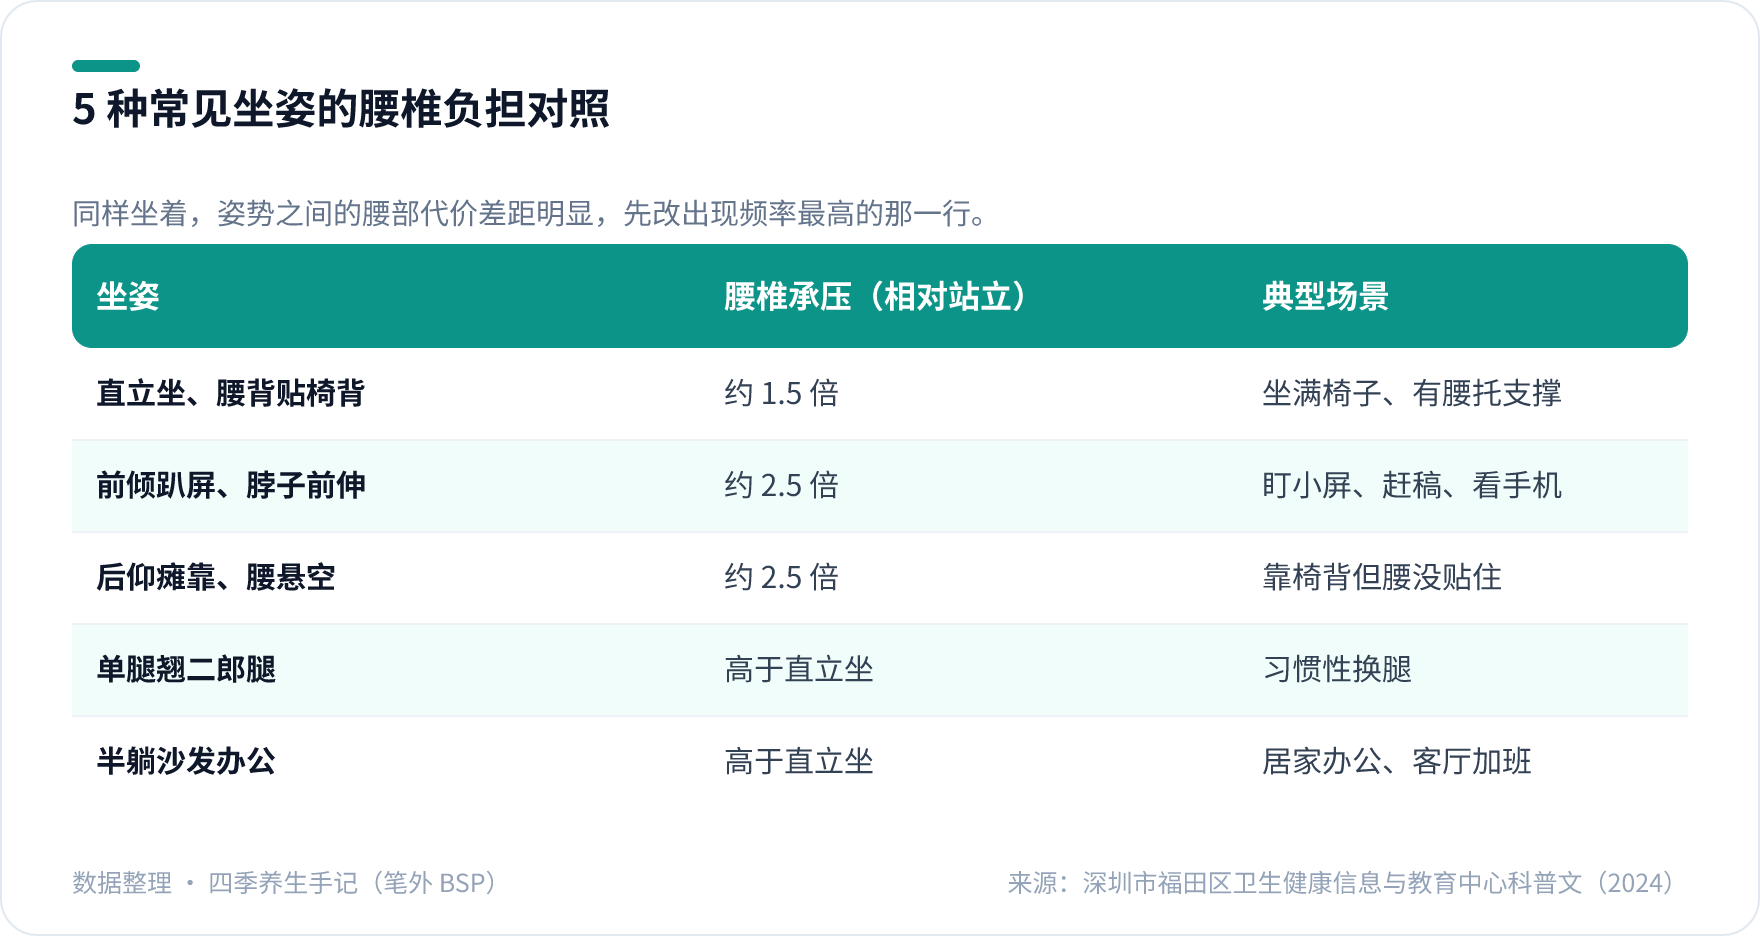Image resolution: width=1760 pixels, height=936 pixels.
Task: Click the footer credit 数据整理 · 四季养生手记
Action: pos(285,883)
